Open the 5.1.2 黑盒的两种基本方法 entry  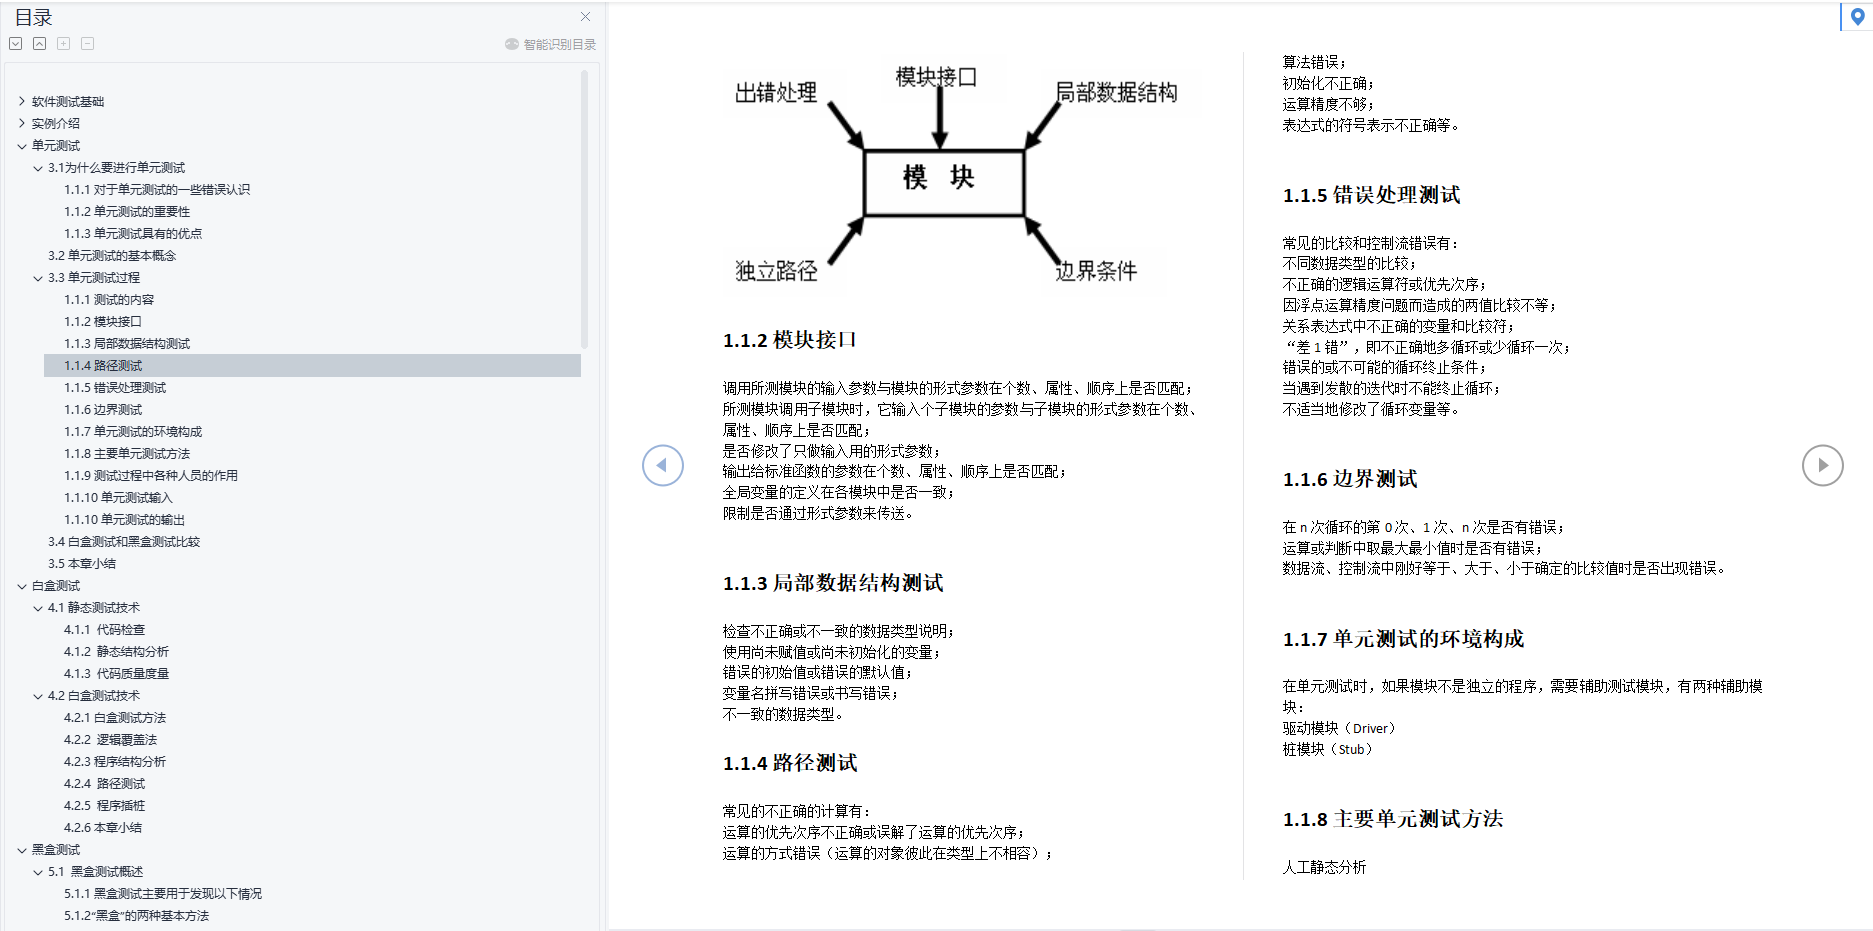(137, 915)
